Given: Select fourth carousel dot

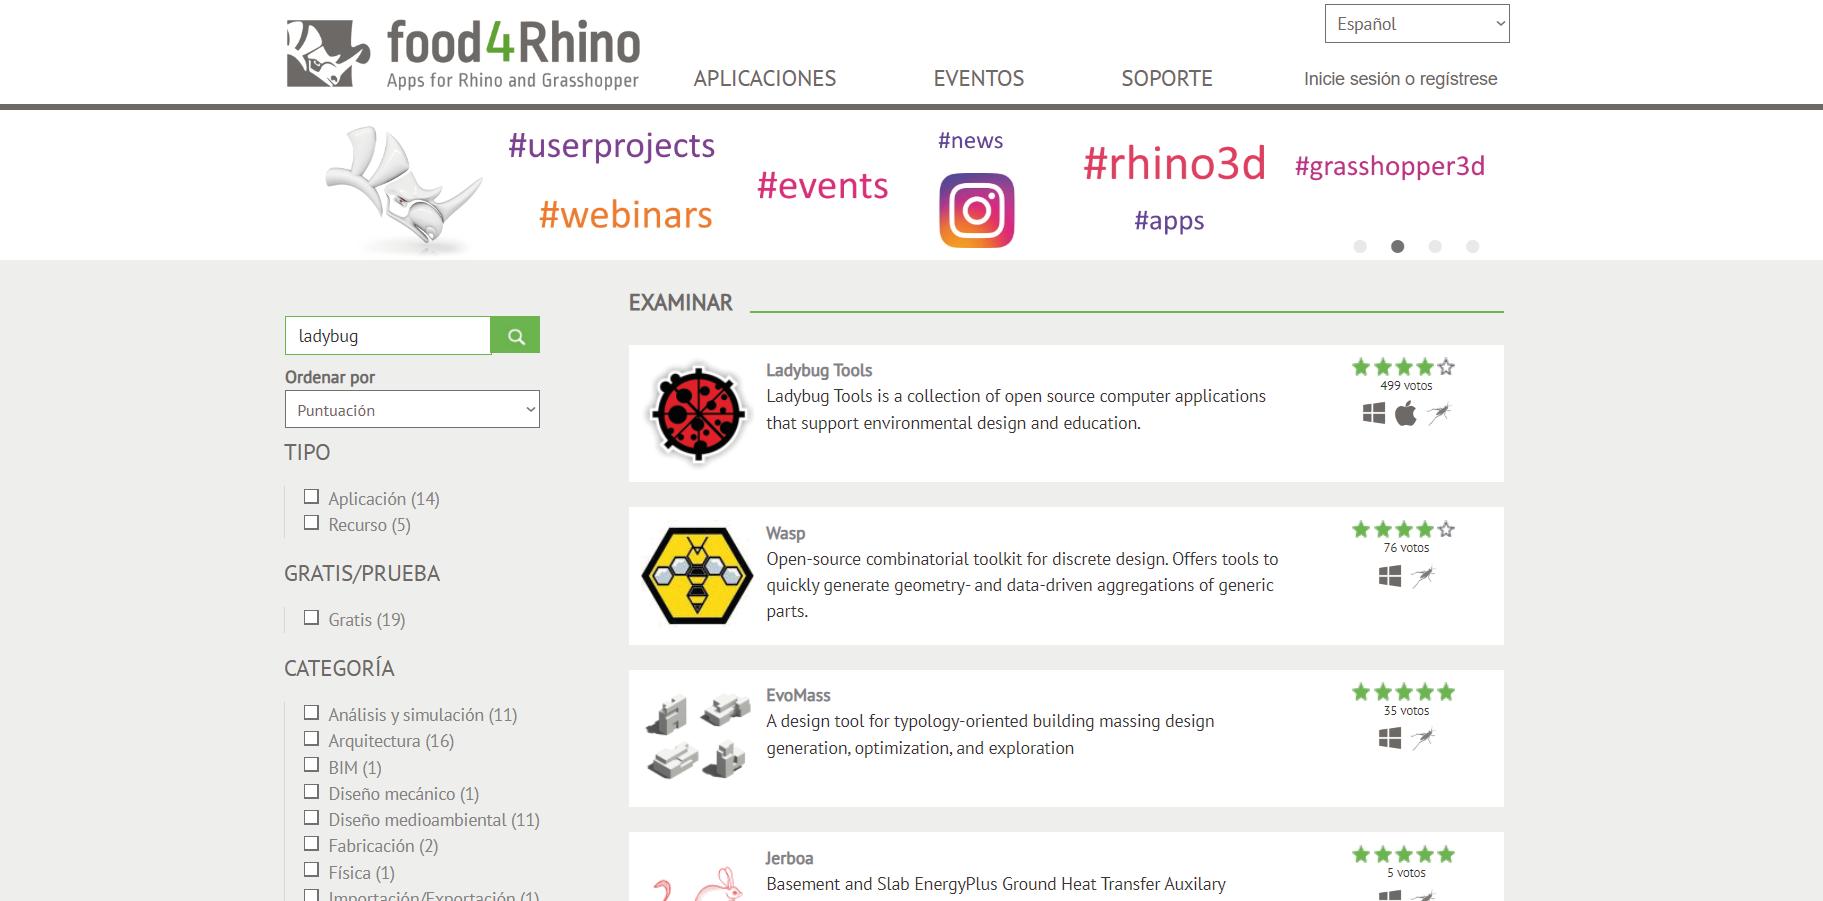Looking at the screenshot, I should tap(1472, 246).
